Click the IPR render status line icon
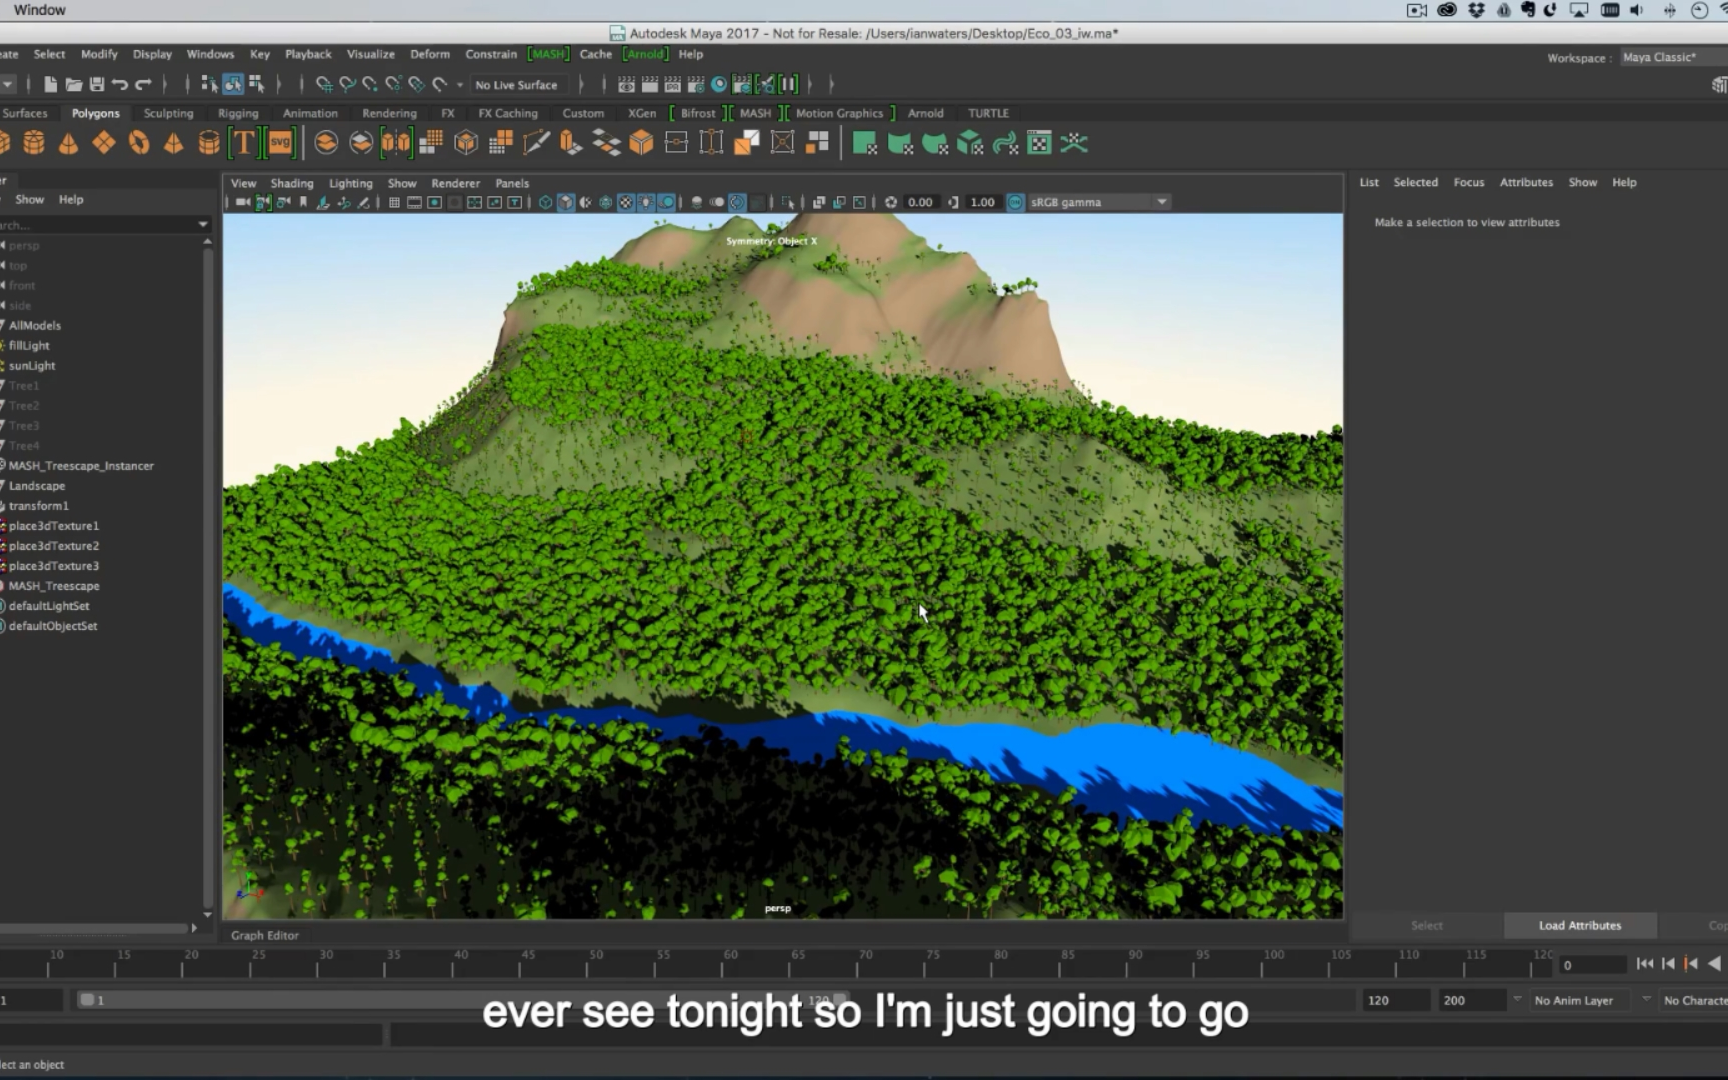 click(x=673, y=85)
